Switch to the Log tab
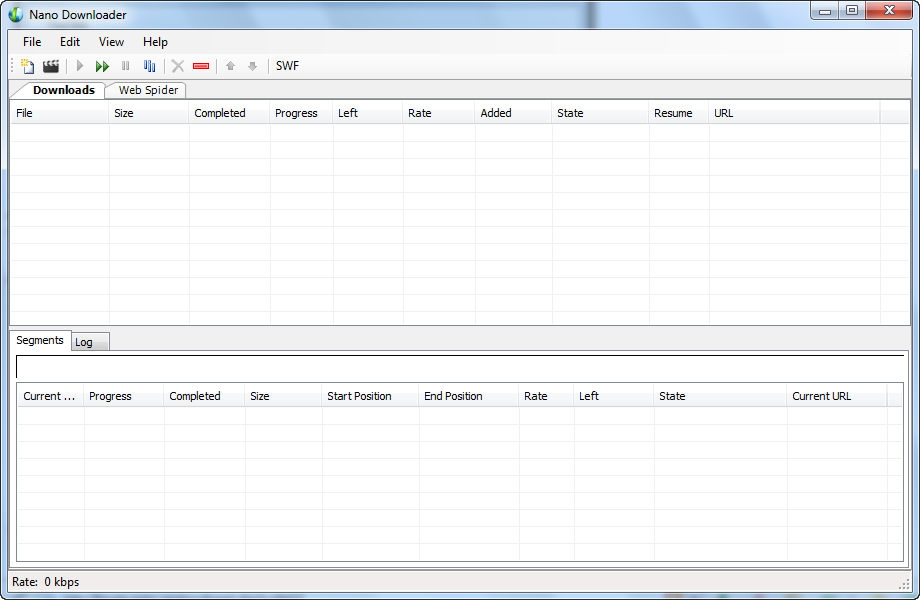The height and width of the screenshot is (600, 920). pyautogui.click(x=85, y=342)
